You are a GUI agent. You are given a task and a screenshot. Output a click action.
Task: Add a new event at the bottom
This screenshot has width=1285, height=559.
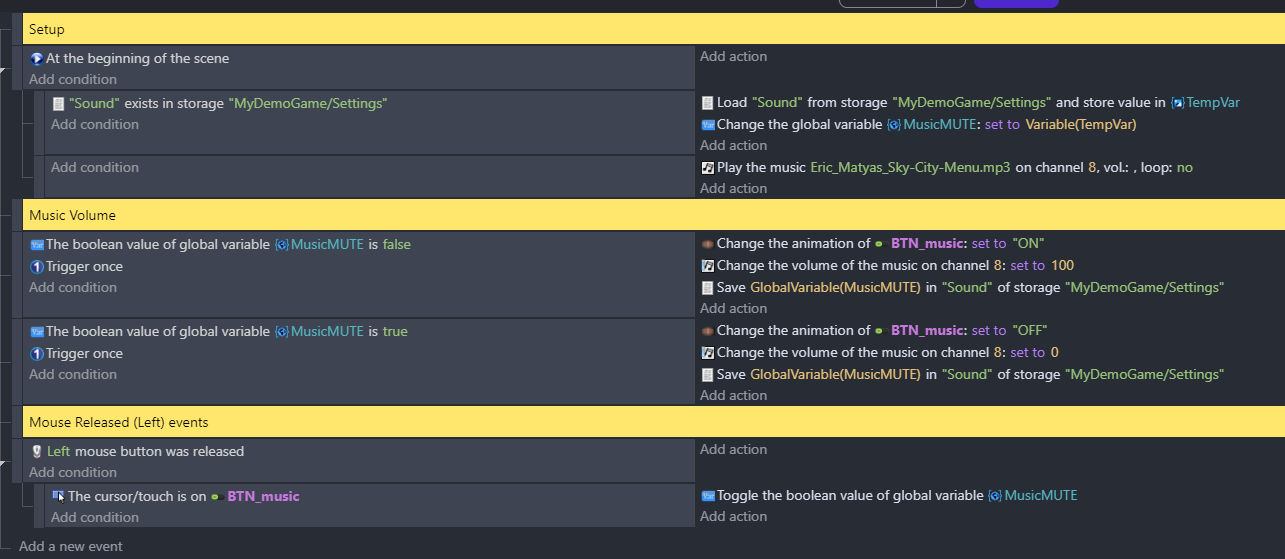71,546
